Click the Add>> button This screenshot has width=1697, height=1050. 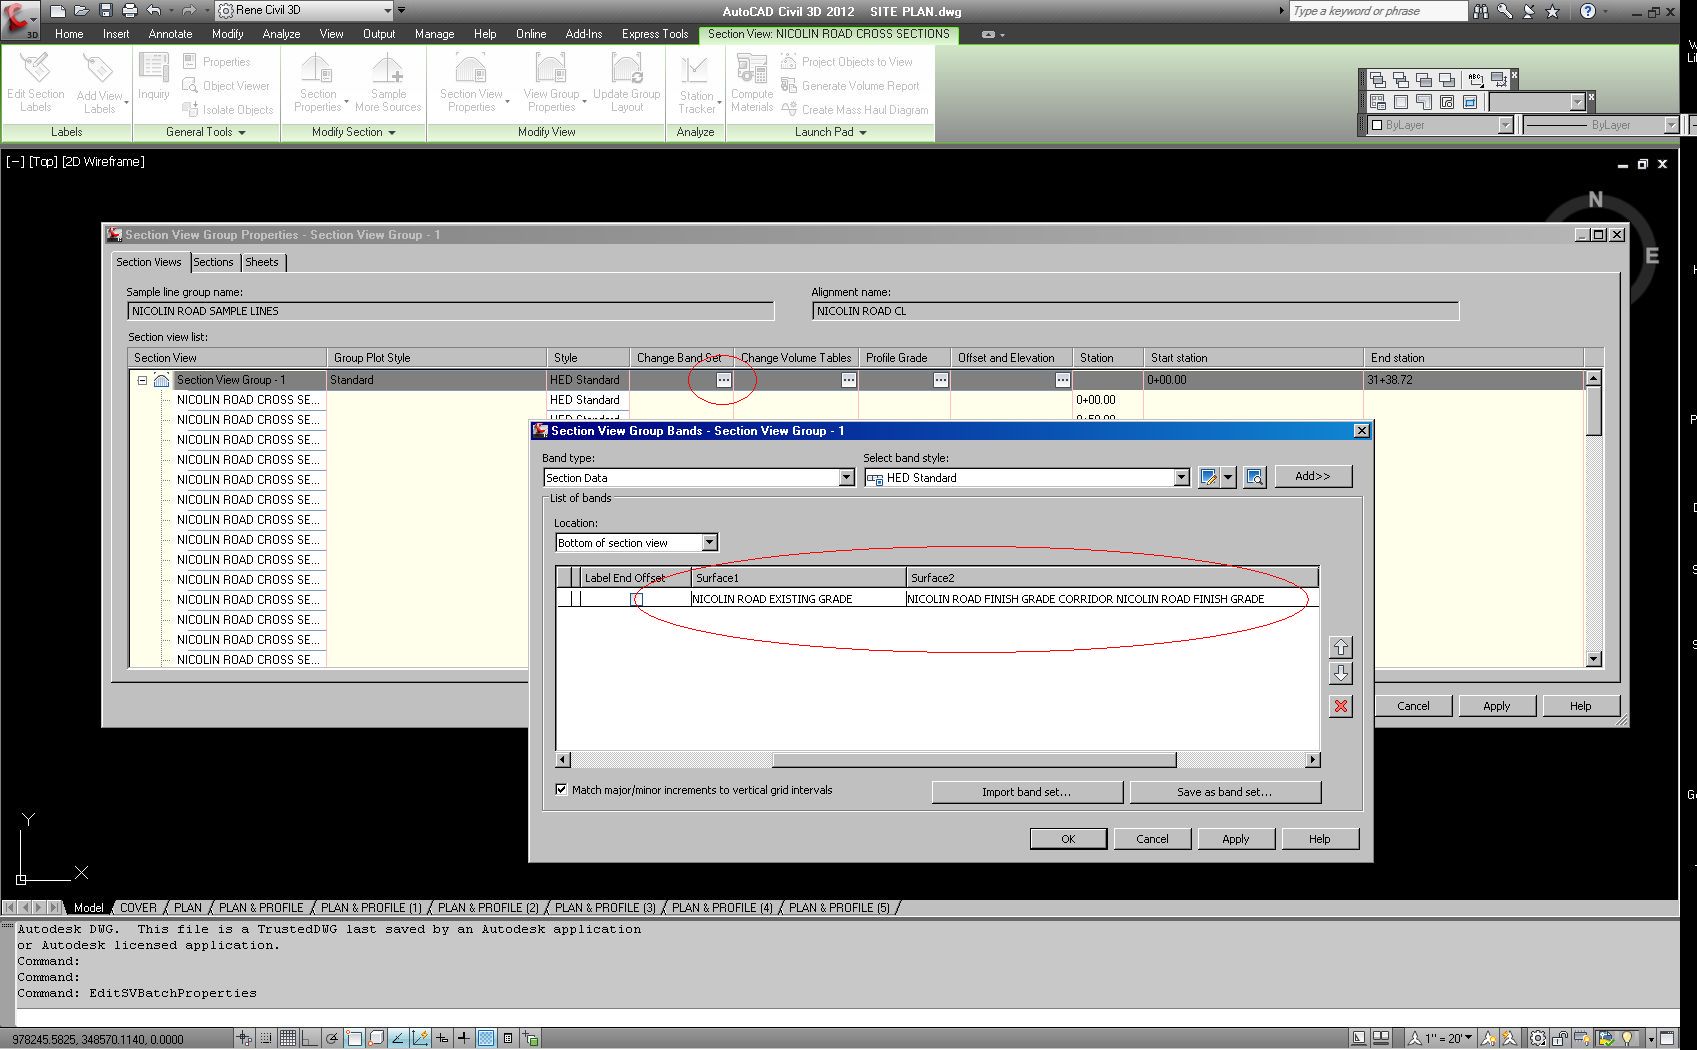(x=1313, y=476)
